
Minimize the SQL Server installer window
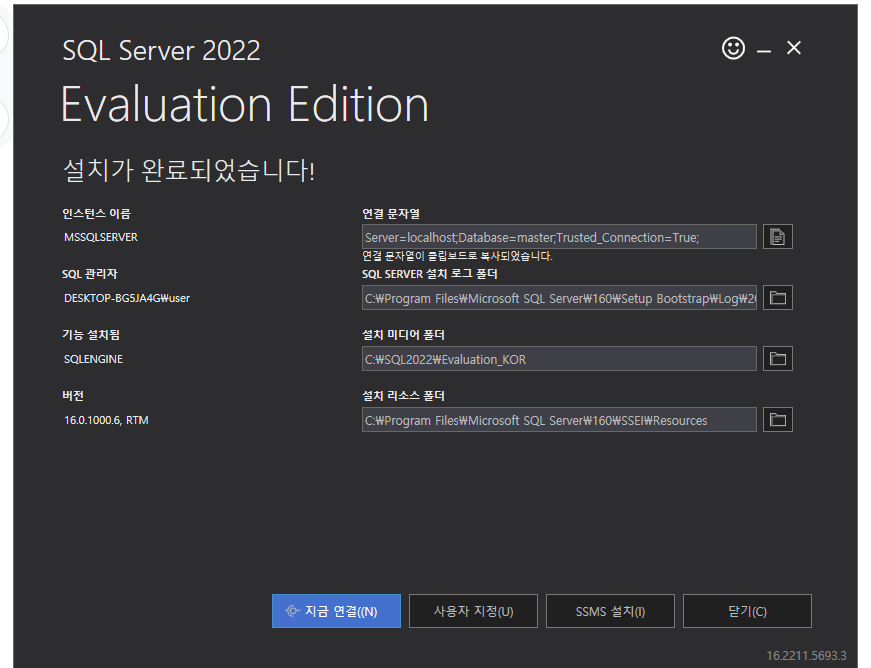click(763, 48)
